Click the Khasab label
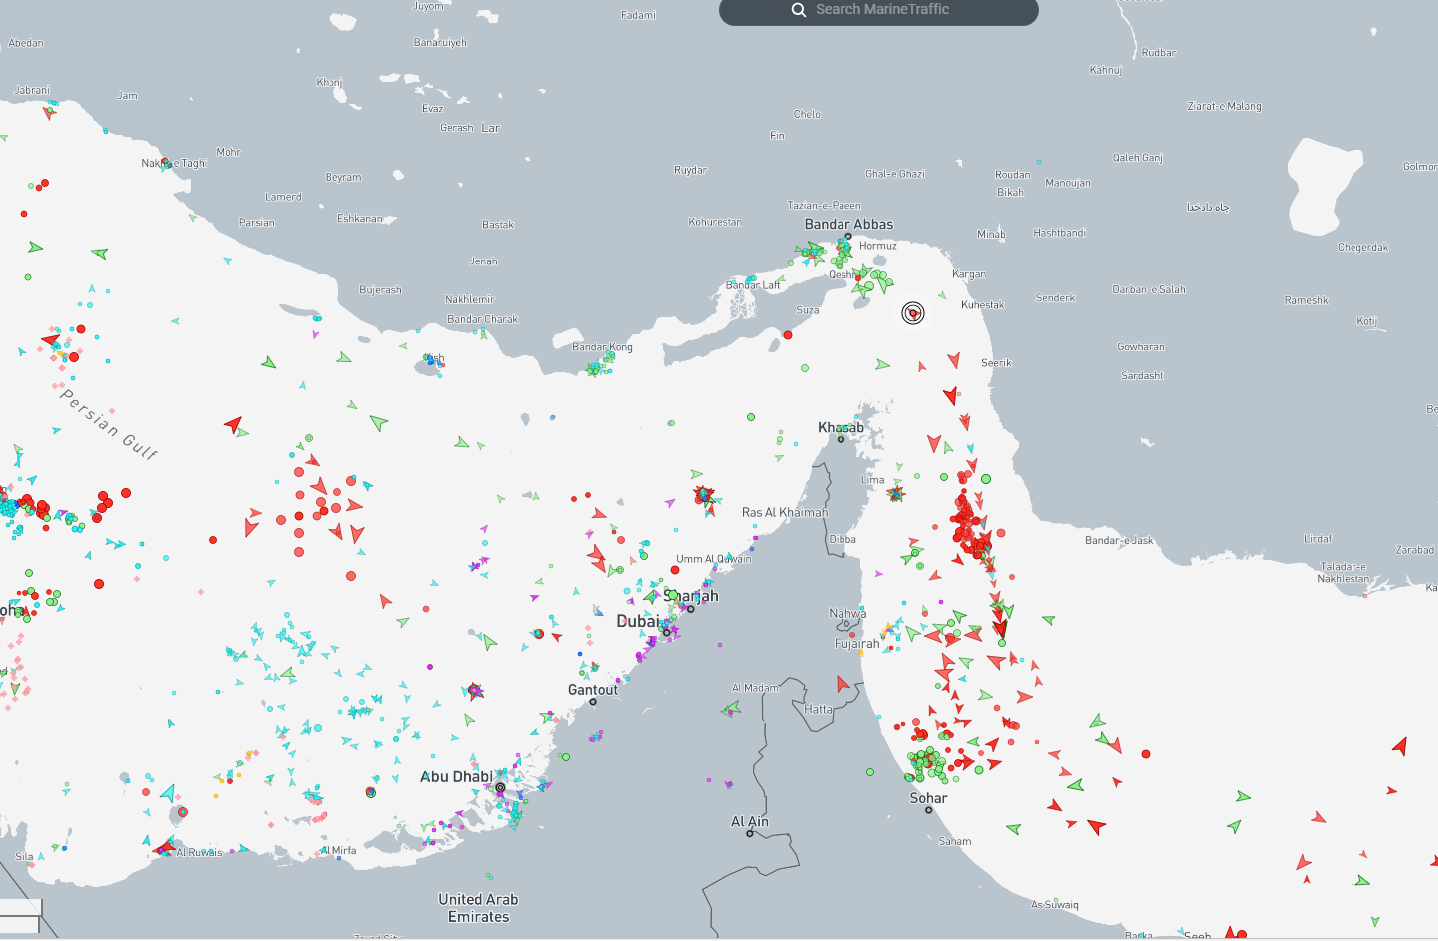This screenshot has height=941, width=1438. pyautogui.click(x=841, y=427)
